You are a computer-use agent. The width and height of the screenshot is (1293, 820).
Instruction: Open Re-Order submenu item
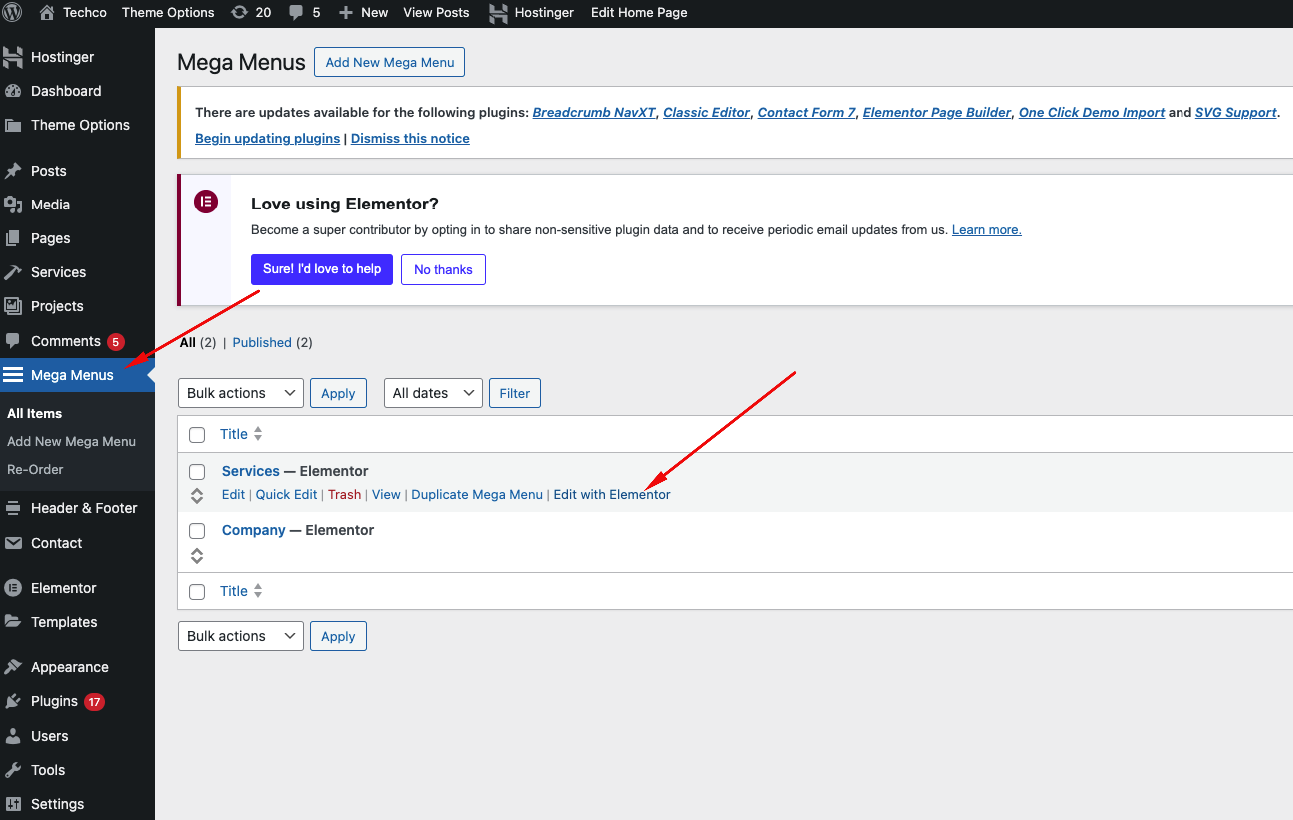(35, 469)
